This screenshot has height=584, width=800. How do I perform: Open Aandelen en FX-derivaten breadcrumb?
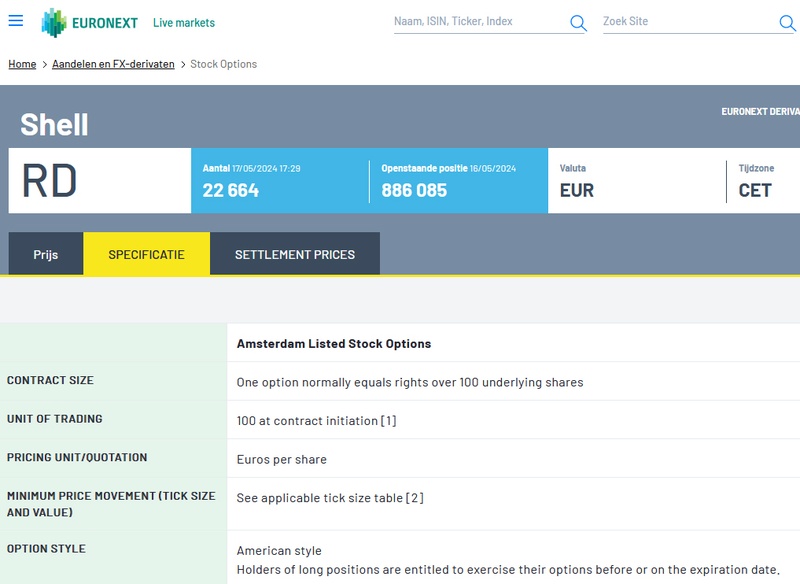pyautogui.click(x=113, y=64)
